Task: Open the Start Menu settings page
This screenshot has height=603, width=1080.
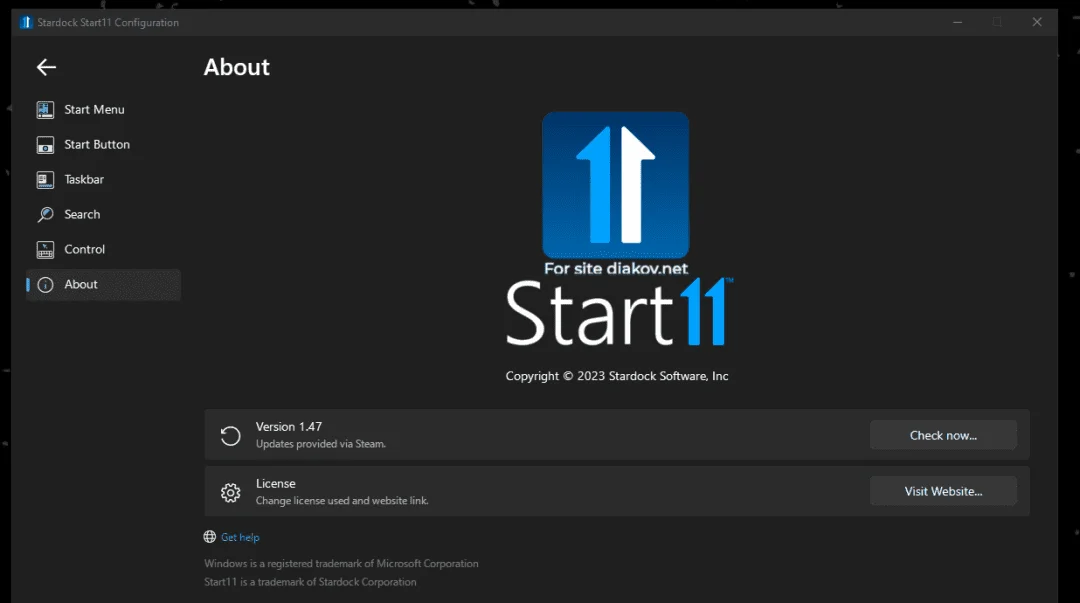Action: pyautogui.click(x=103, y=110)
